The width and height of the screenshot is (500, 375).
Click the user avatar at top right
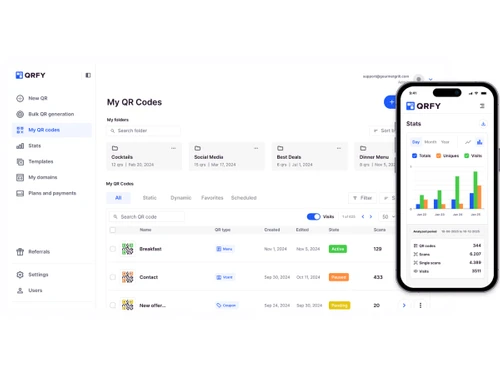coord(418,79)
